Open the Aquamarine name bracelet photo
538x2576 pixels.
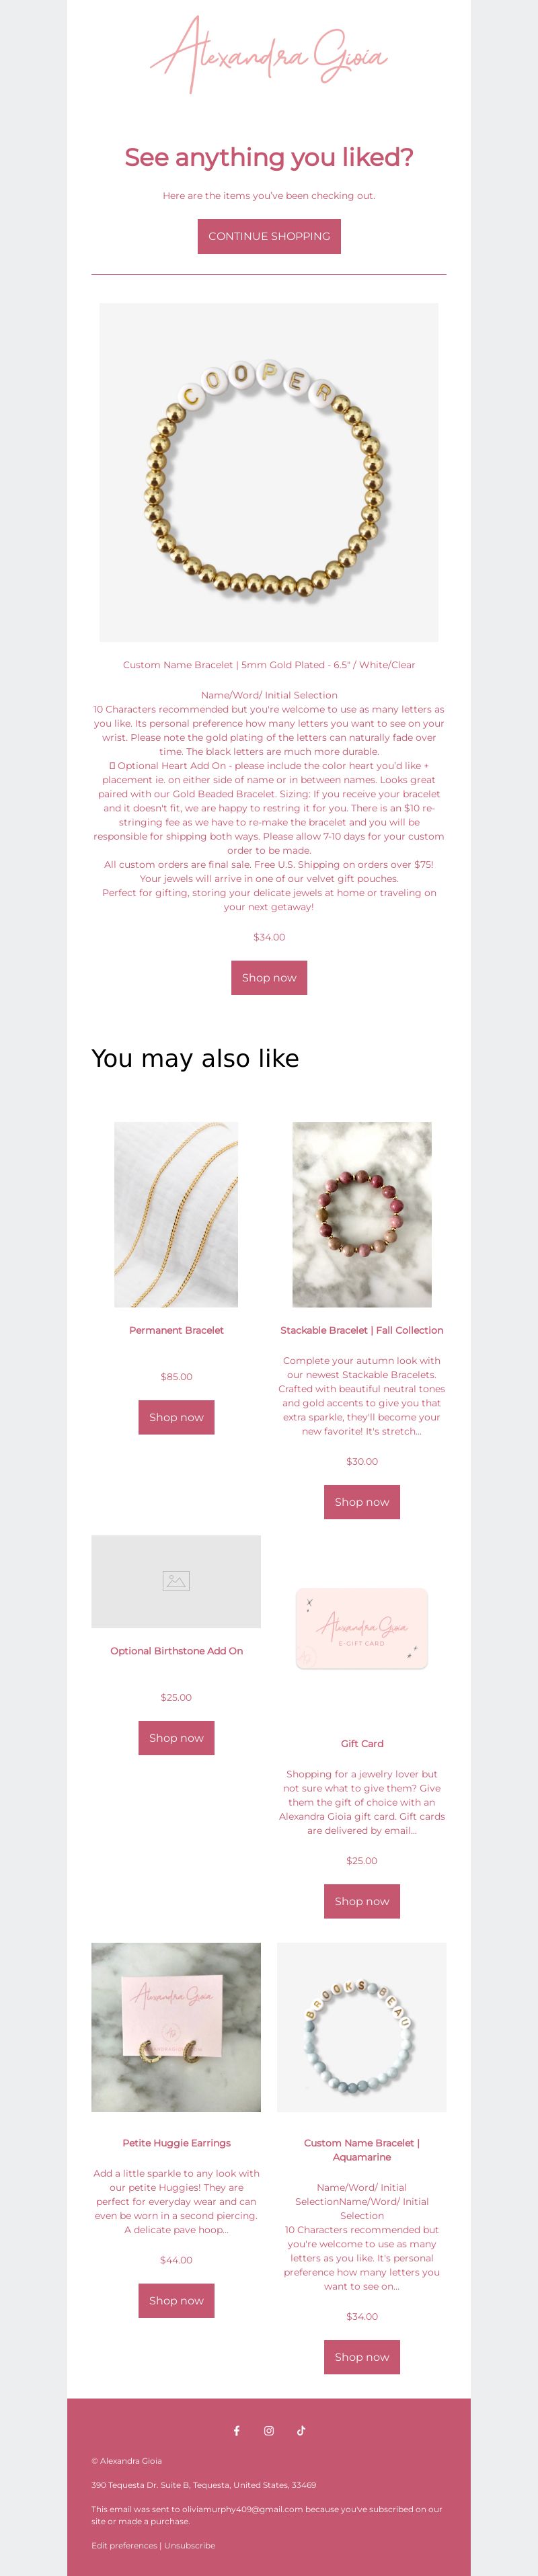point(362,2027)
